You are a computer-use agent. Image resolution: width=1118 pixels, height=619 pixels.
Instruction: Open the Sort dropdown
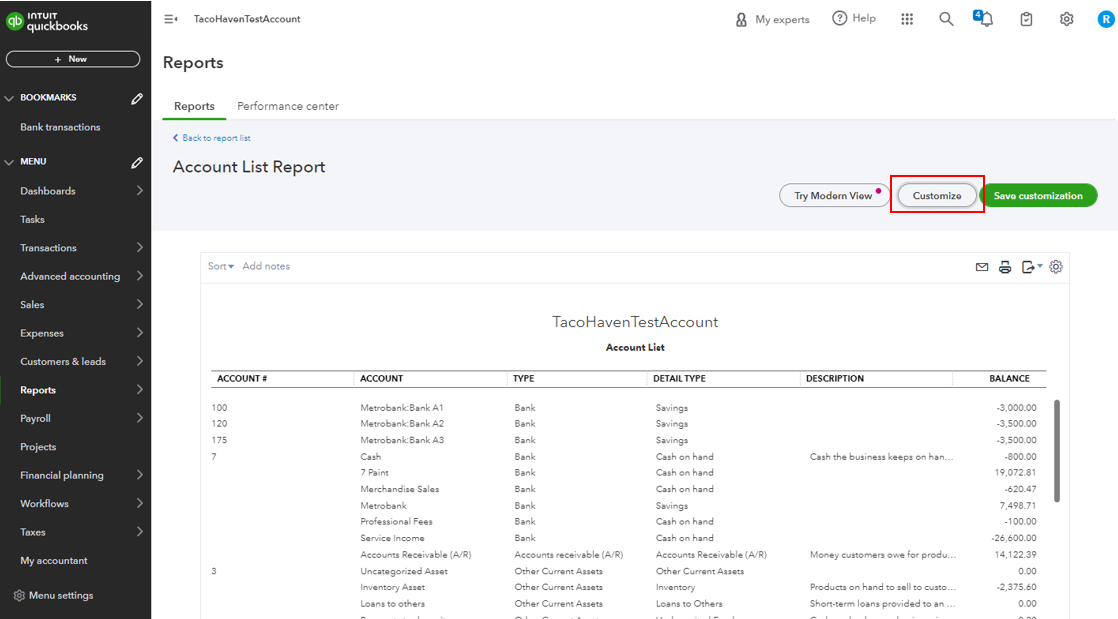point(220,266)
